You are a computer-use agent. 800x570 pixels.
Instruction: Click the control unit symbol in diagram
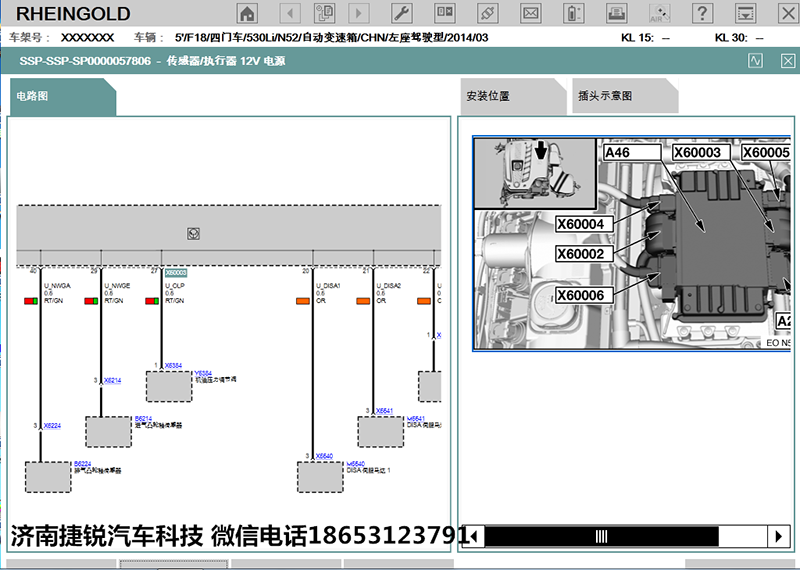pos(193,234)
